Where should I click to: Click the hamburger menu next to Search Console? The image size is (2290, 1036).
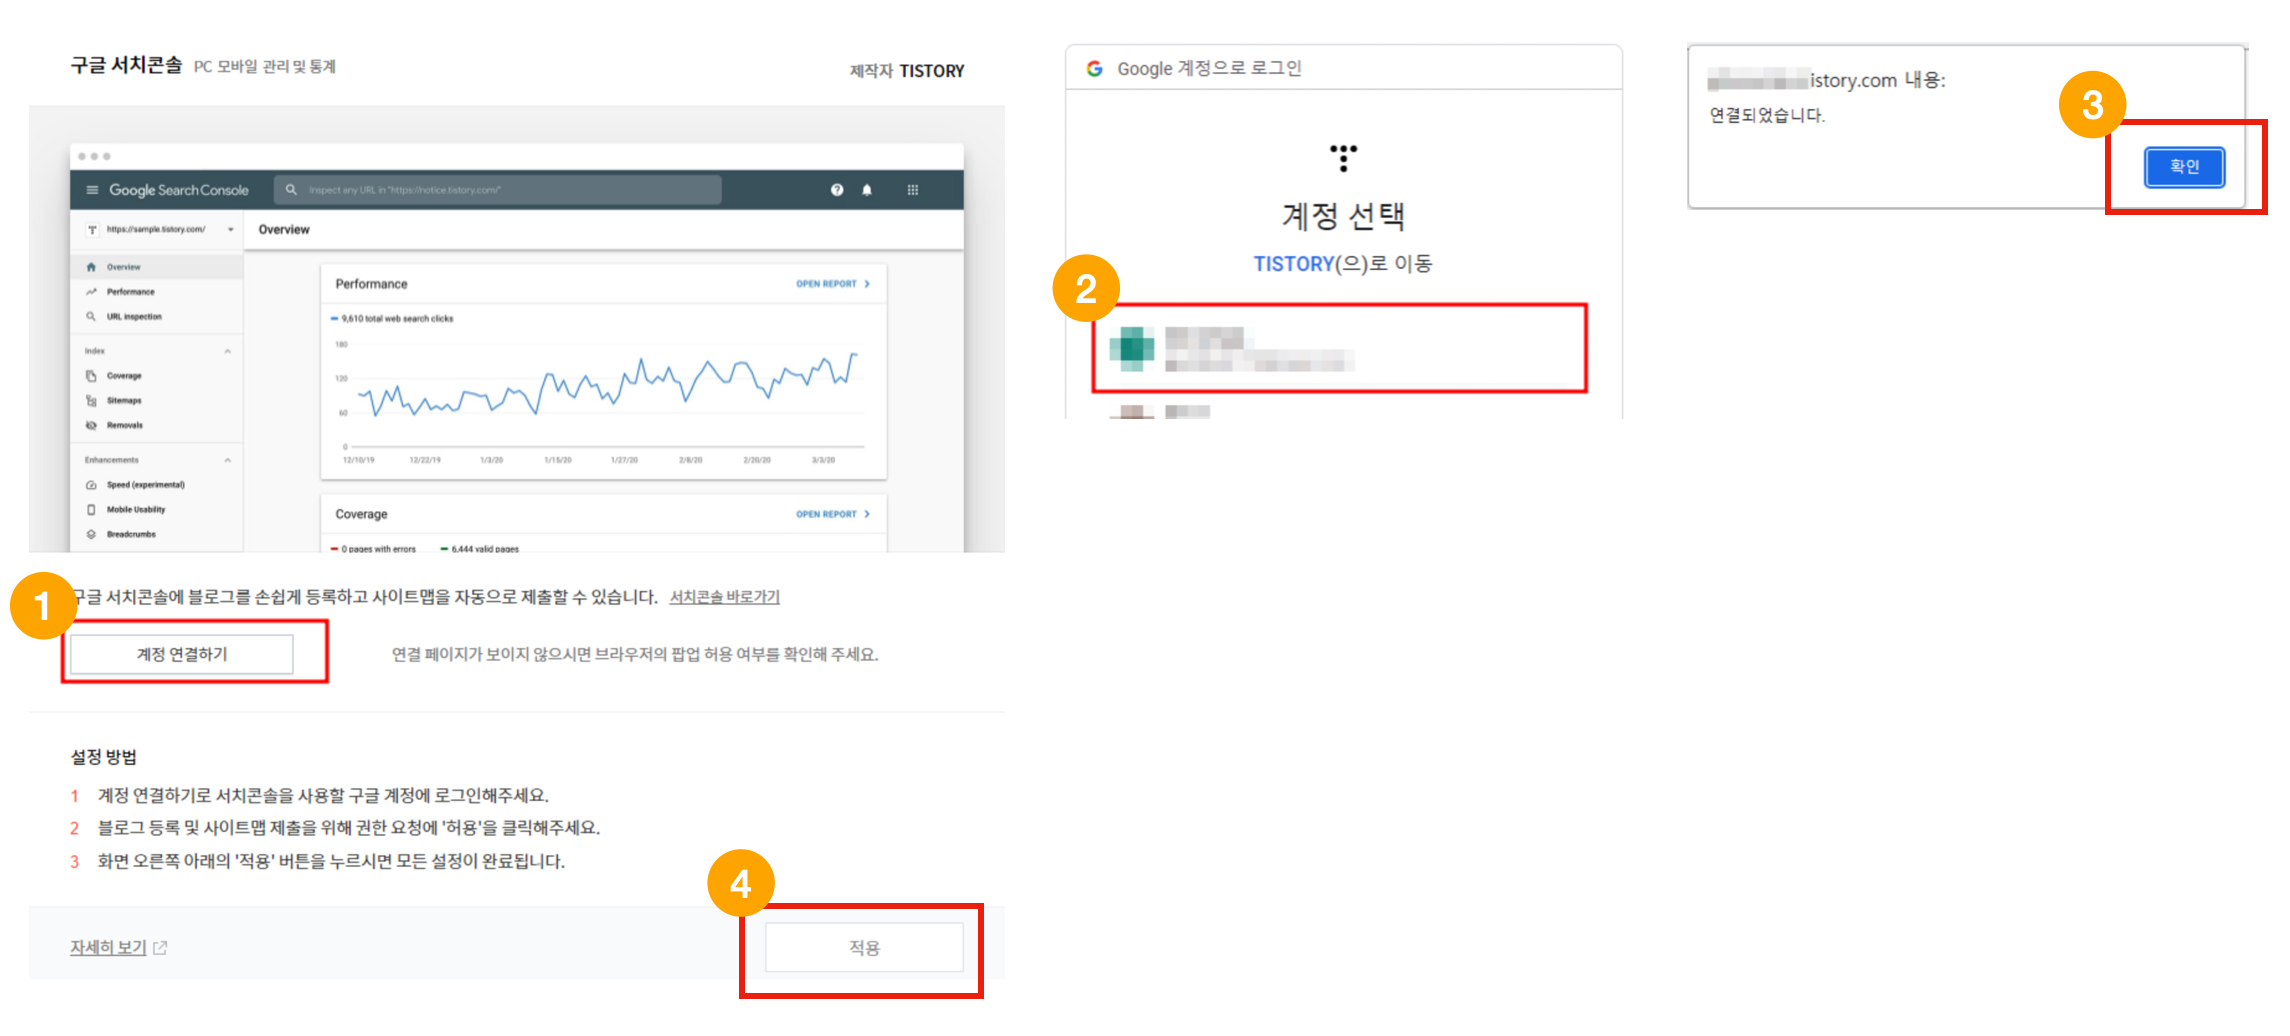pos(92,190)
